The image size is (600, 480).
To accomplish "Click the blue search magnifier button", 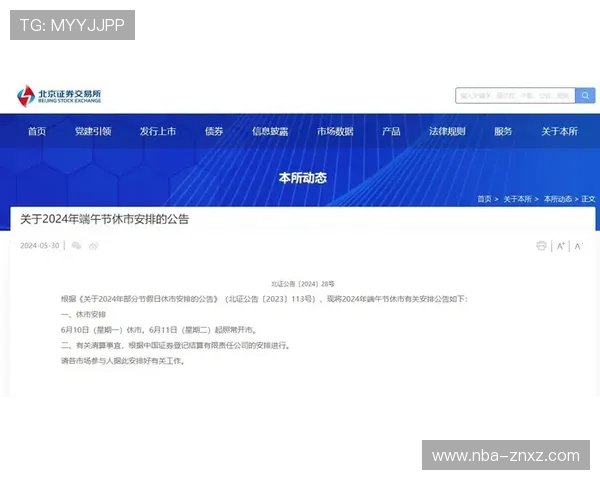I will coord(585,95).
